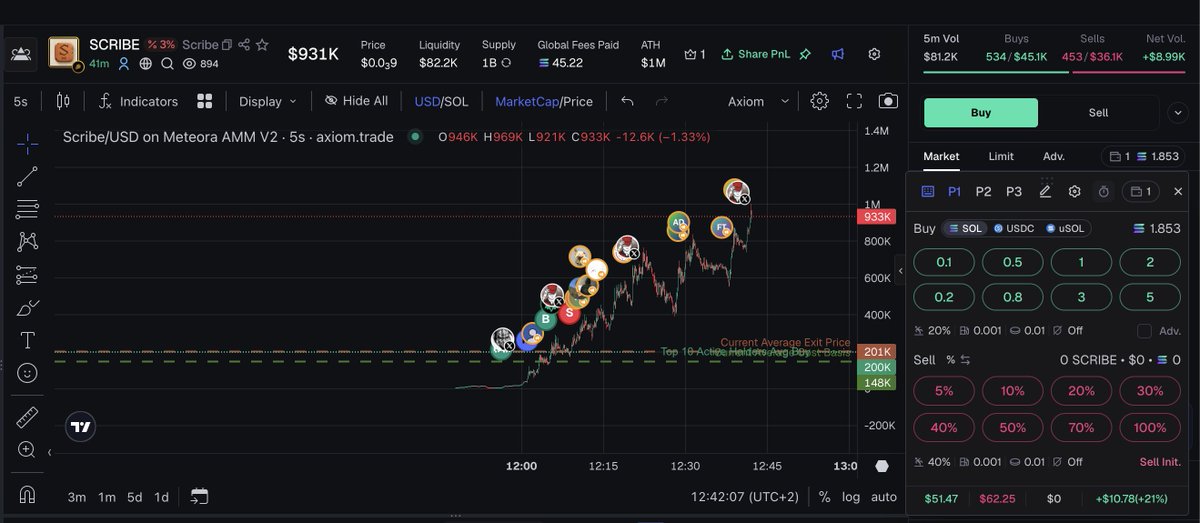Switch to the Market order tab

(x=941, y=156)
